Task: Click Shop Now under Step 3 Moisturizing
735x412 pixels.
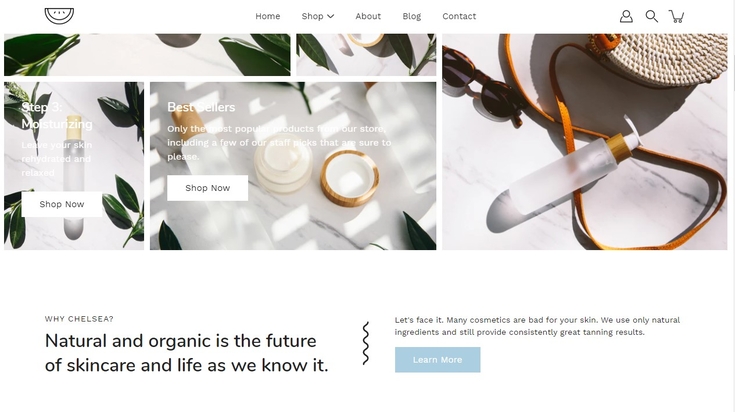Action: [x=62, y=204]
